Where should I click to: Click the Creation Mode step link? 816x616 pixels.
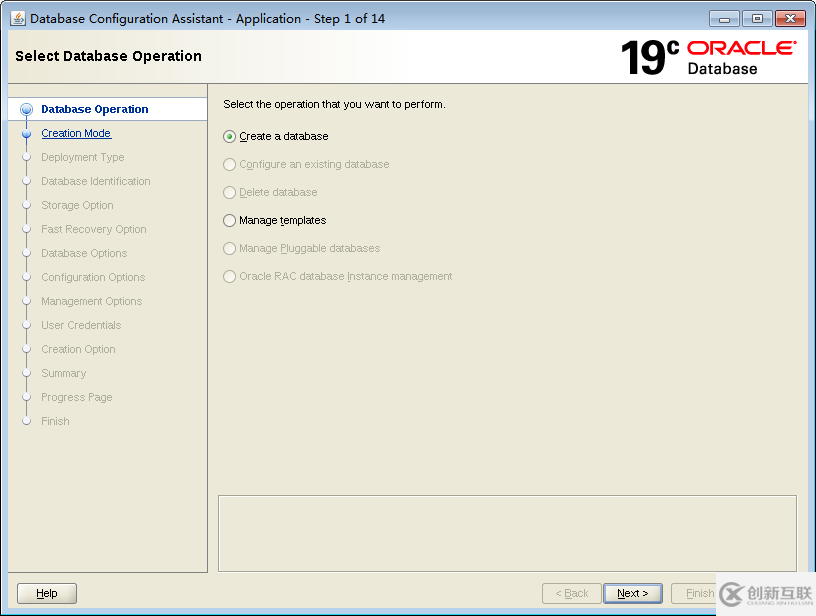[76, 133]
